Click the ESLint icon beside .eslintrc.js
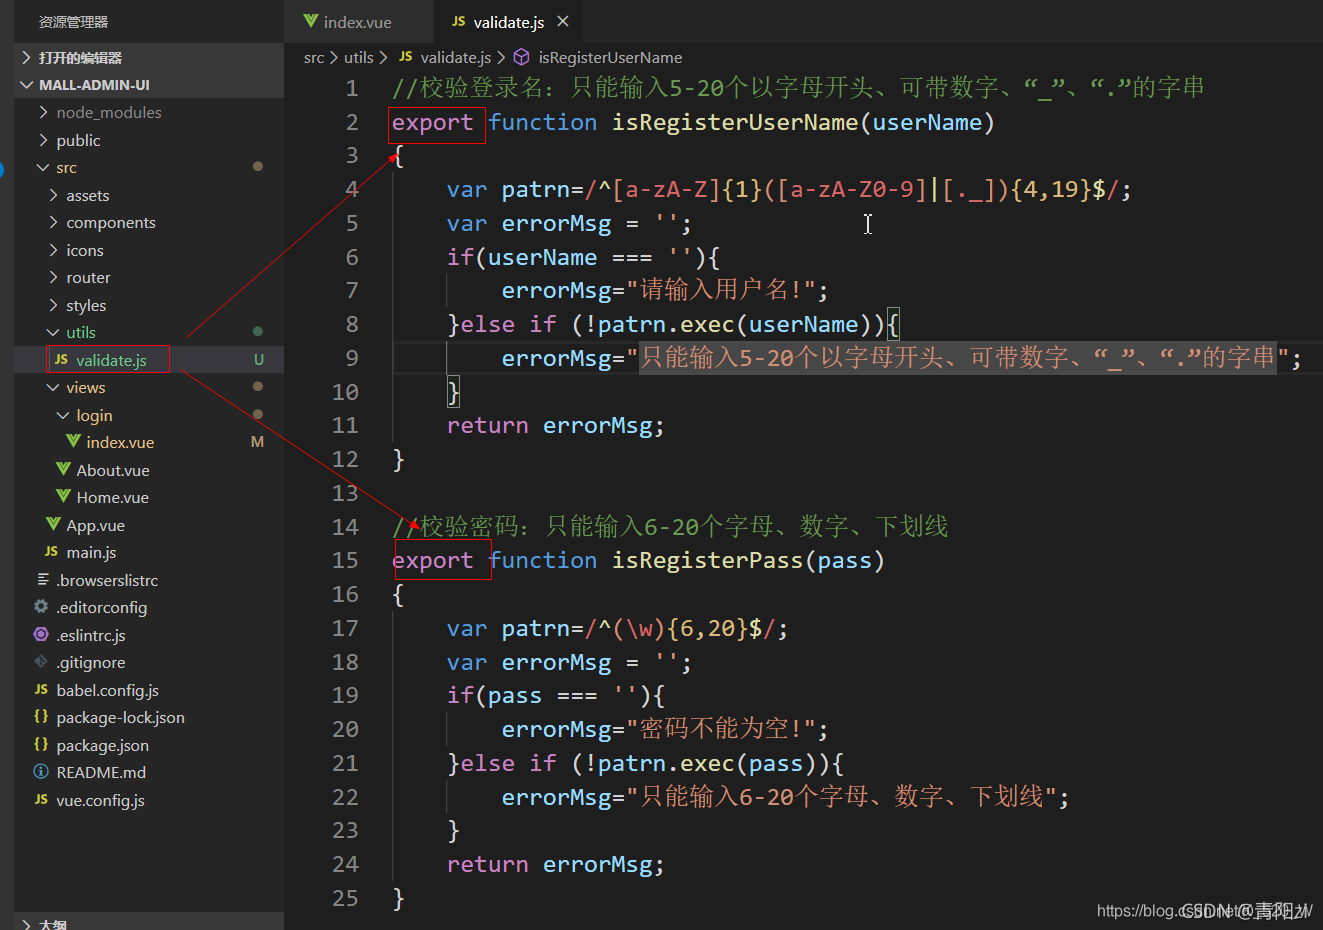 [x=41, y=634]
